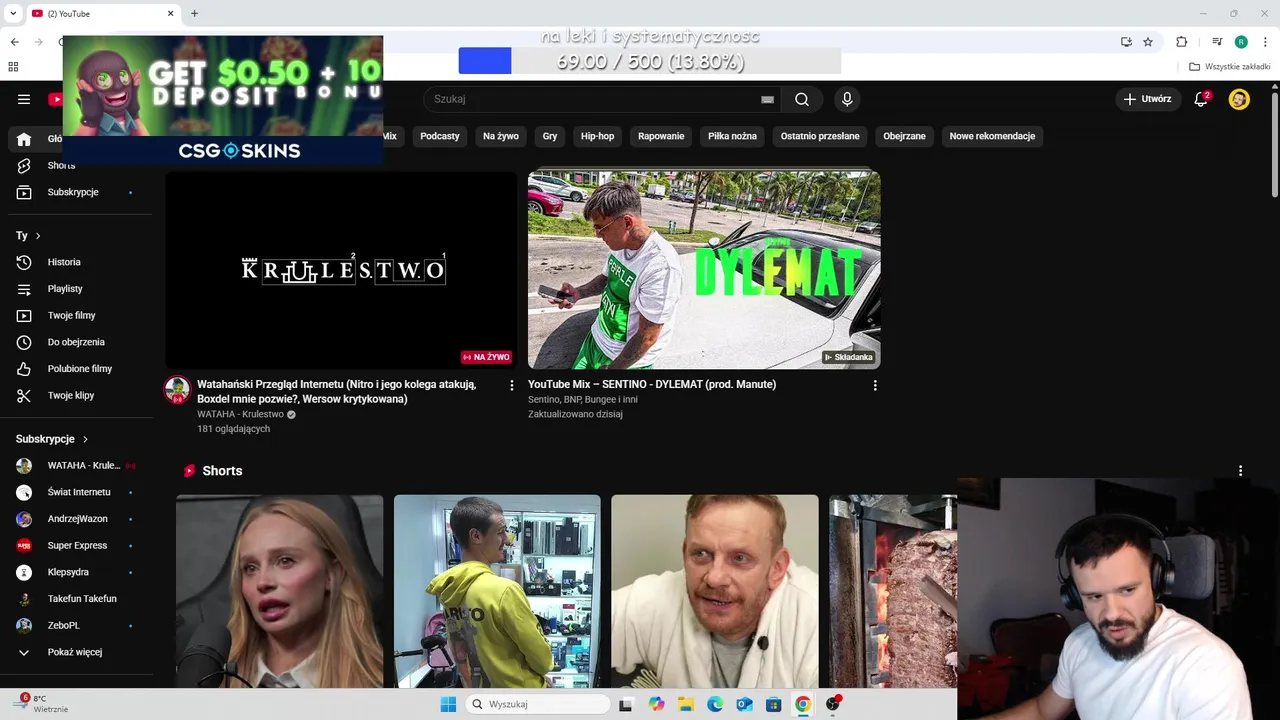Open Microsoft Edge from the taskbar
This screenshot has width=1280, height=720.
tap(715, 704)
